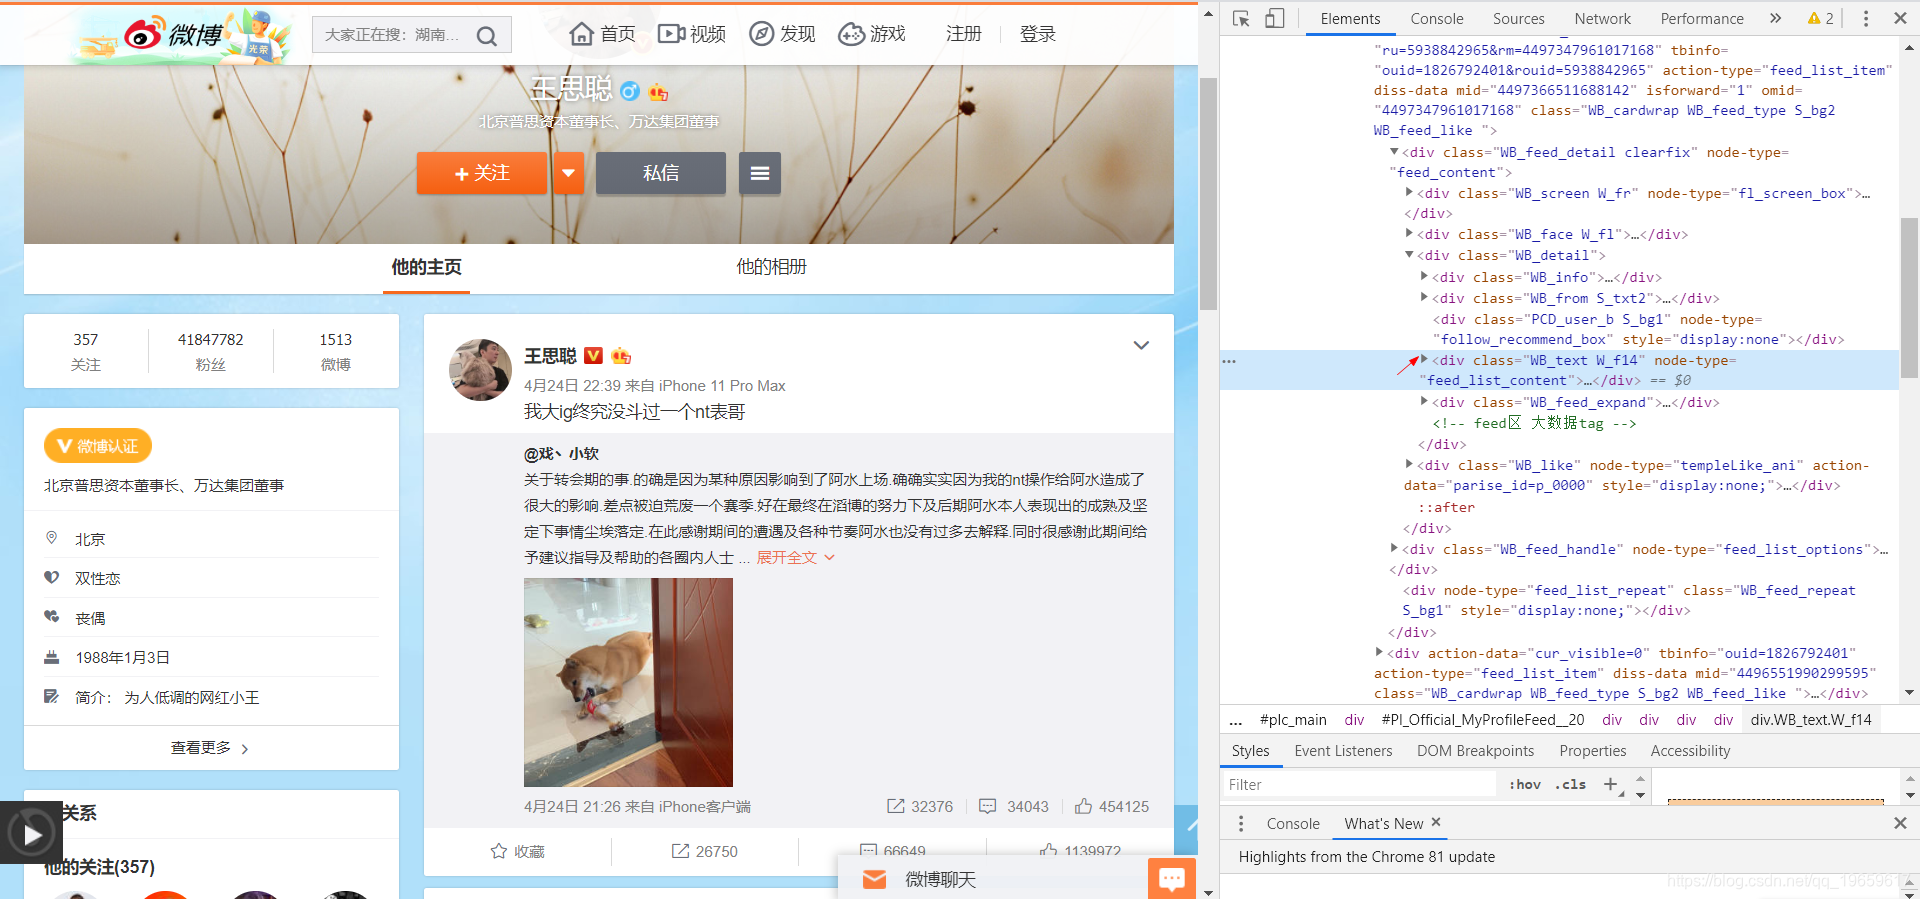Click the post author avatar
This screenshot has height=899, width=1920.
481,370
